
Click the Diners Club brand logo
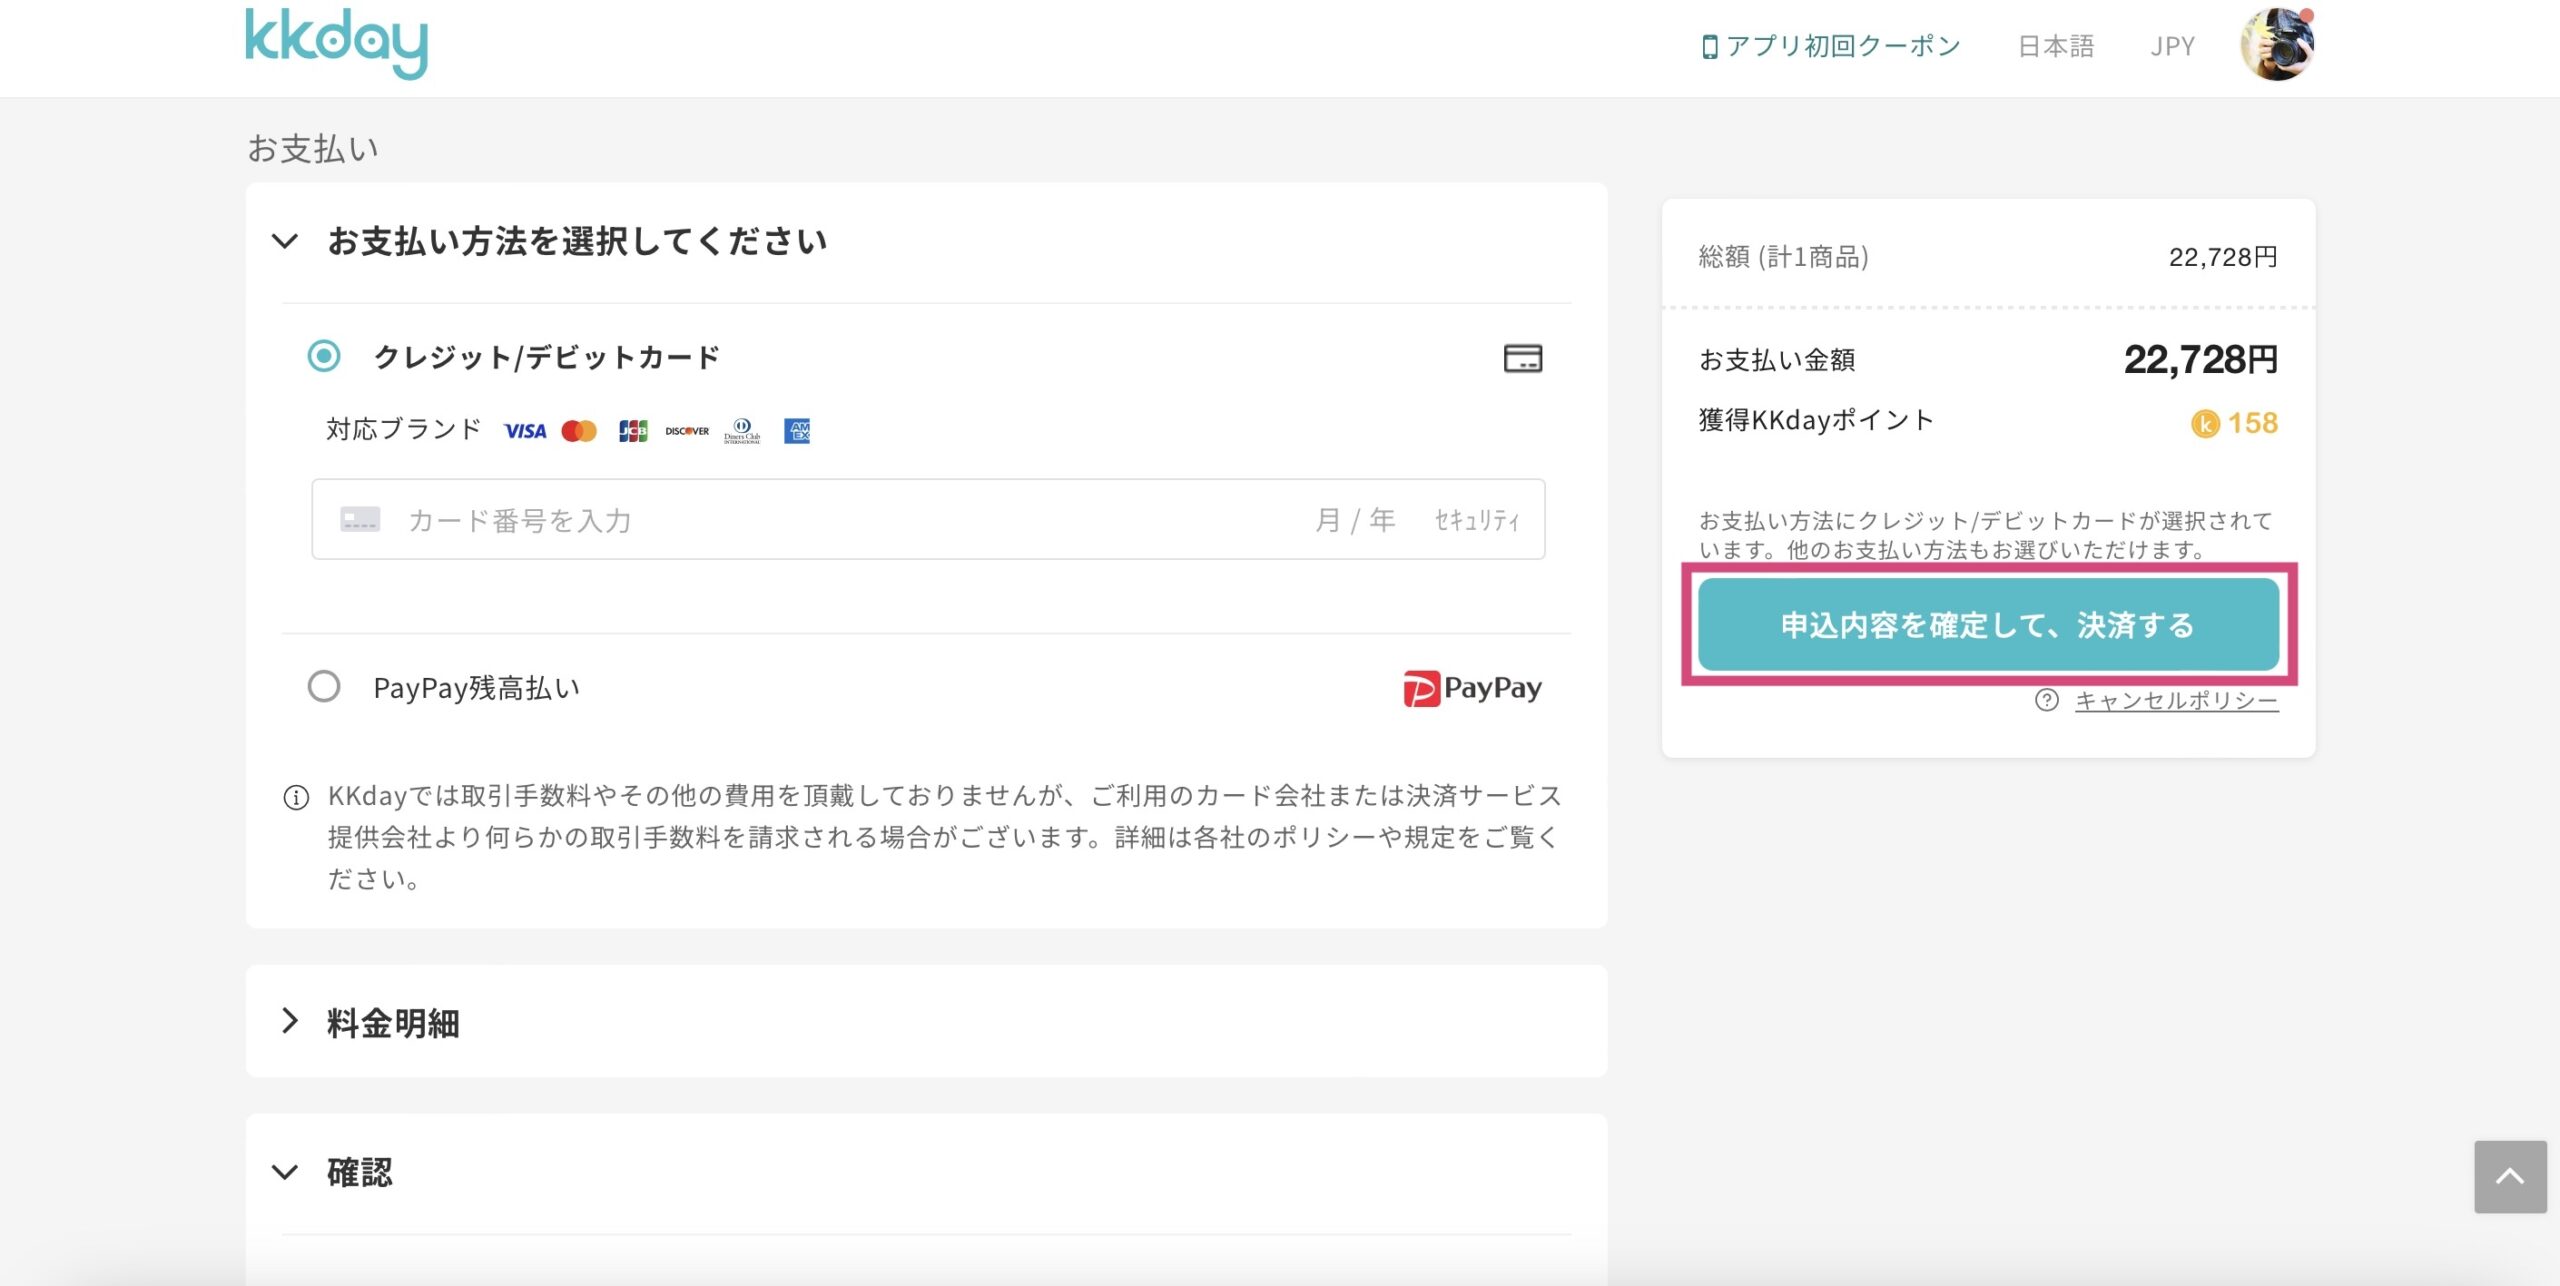742,431
